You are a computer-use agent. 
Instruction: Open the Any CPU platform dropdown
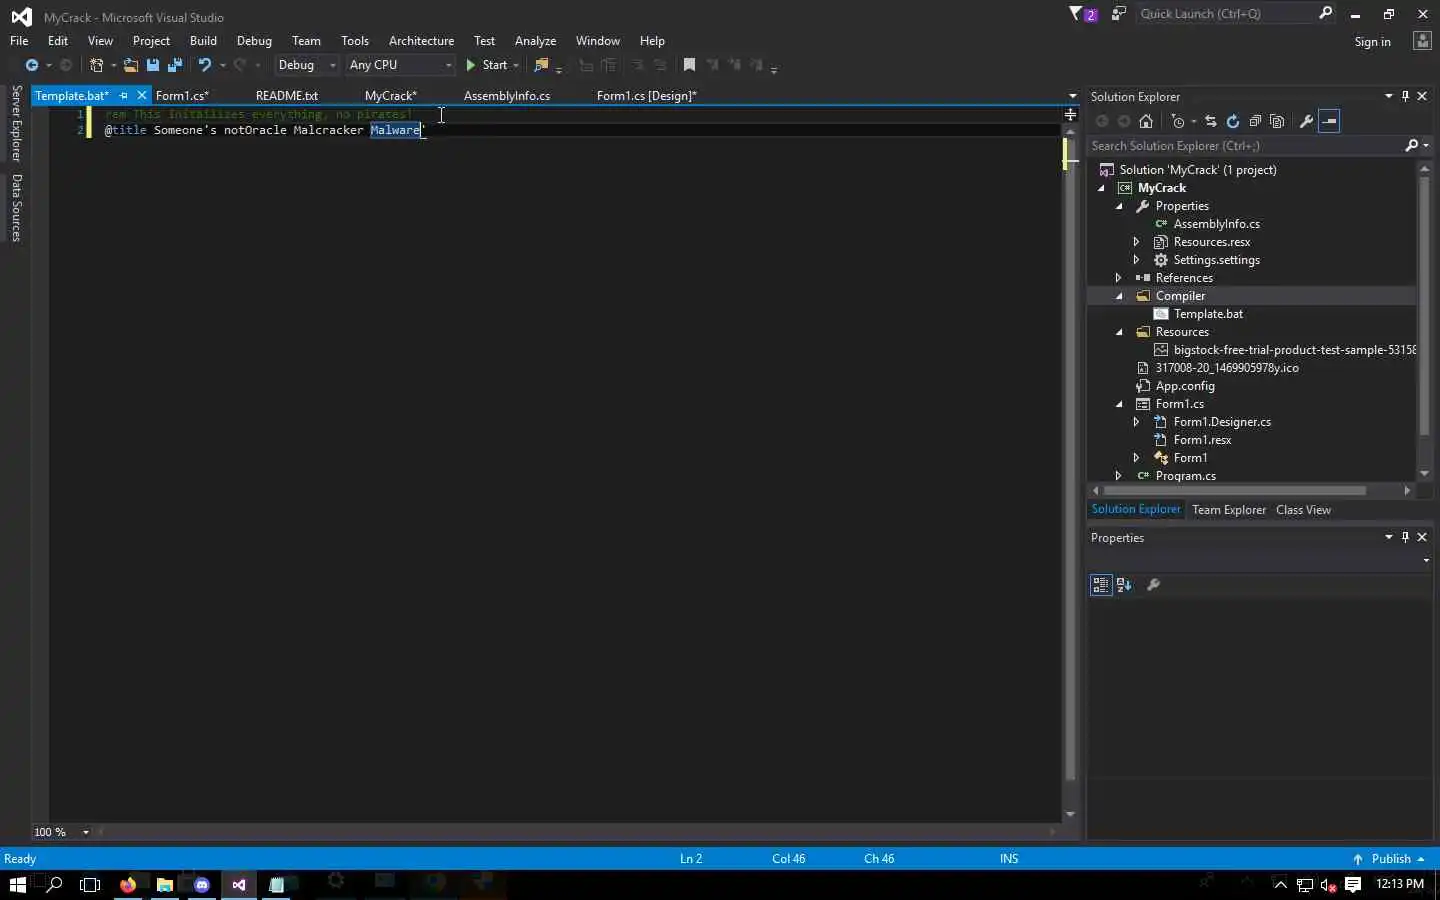click(x=400, y=65)
